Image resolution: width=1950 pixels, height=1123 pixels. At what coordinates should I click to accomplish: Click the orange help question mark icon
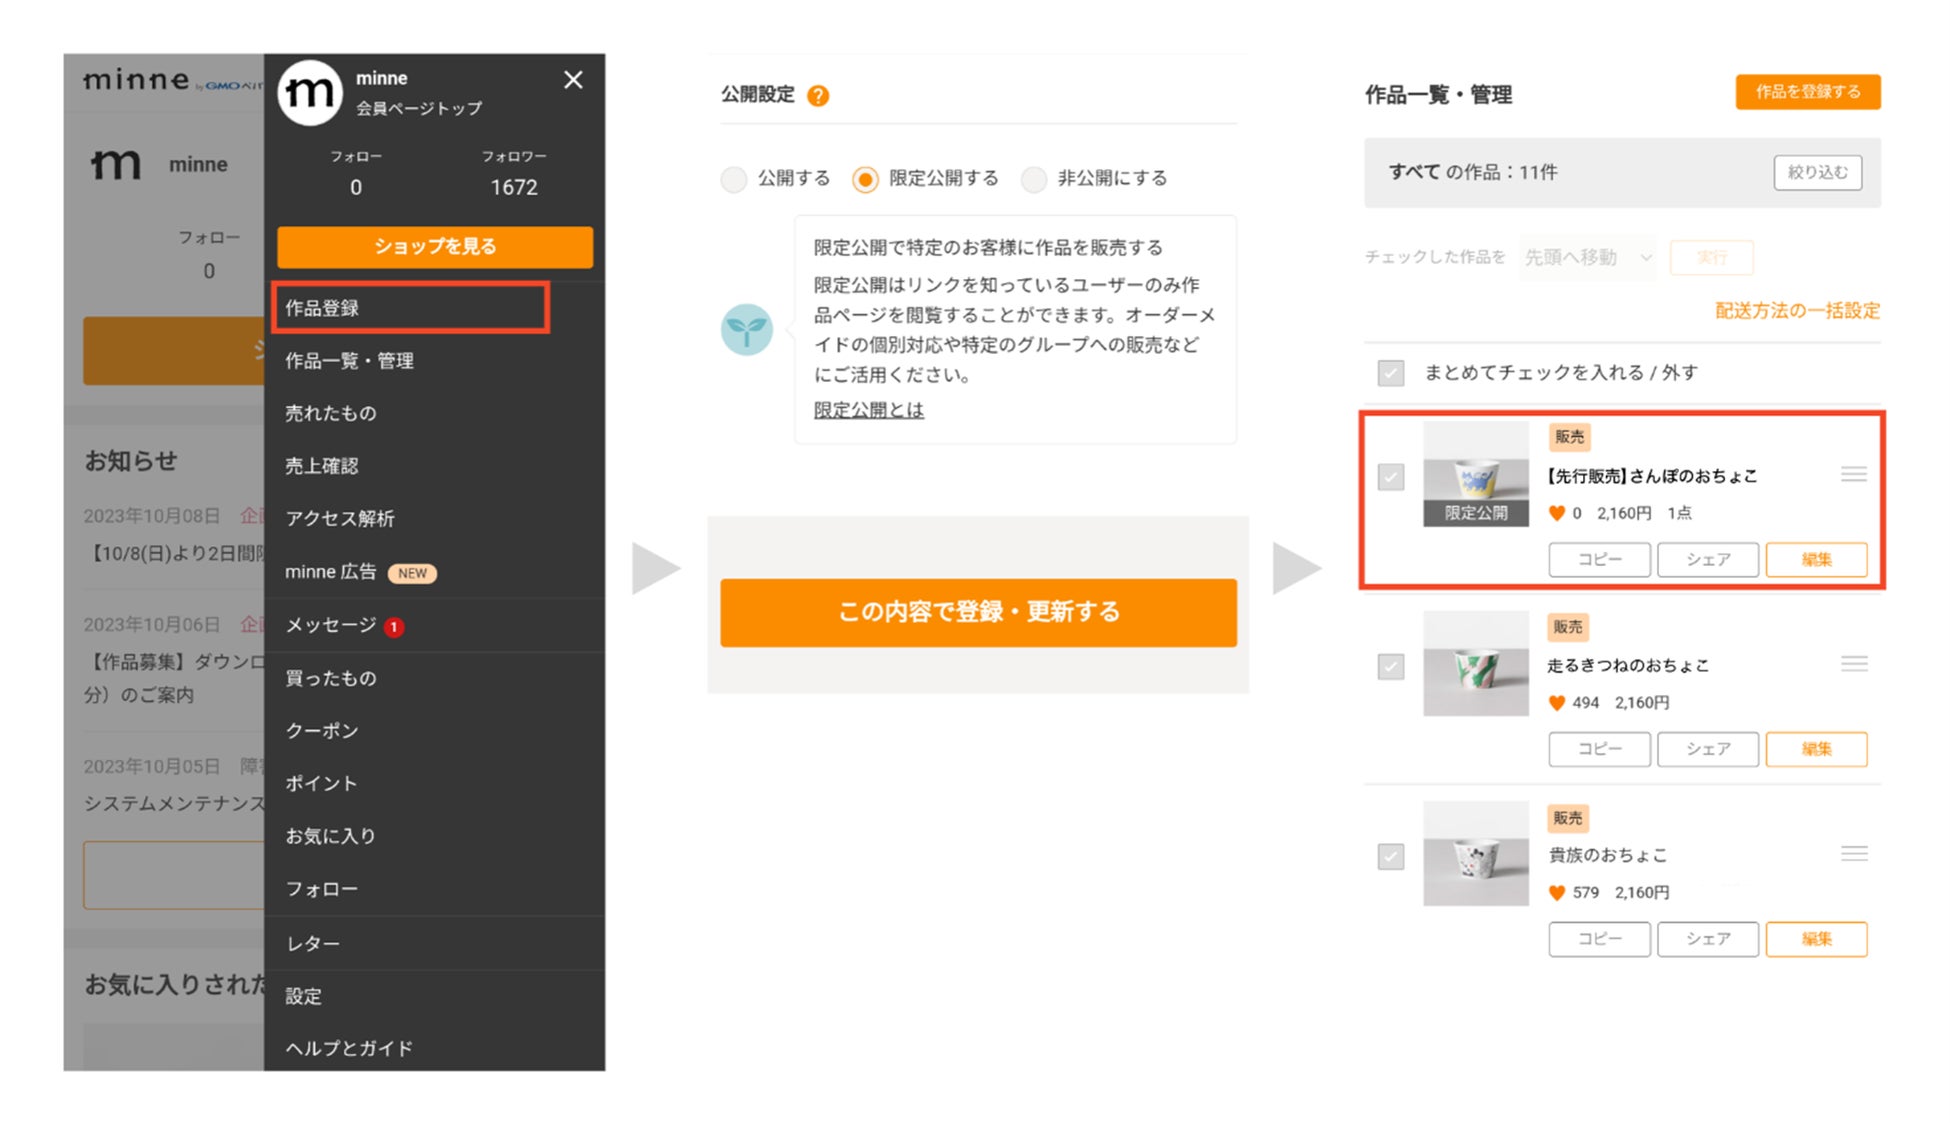click(x=818, y=96)
